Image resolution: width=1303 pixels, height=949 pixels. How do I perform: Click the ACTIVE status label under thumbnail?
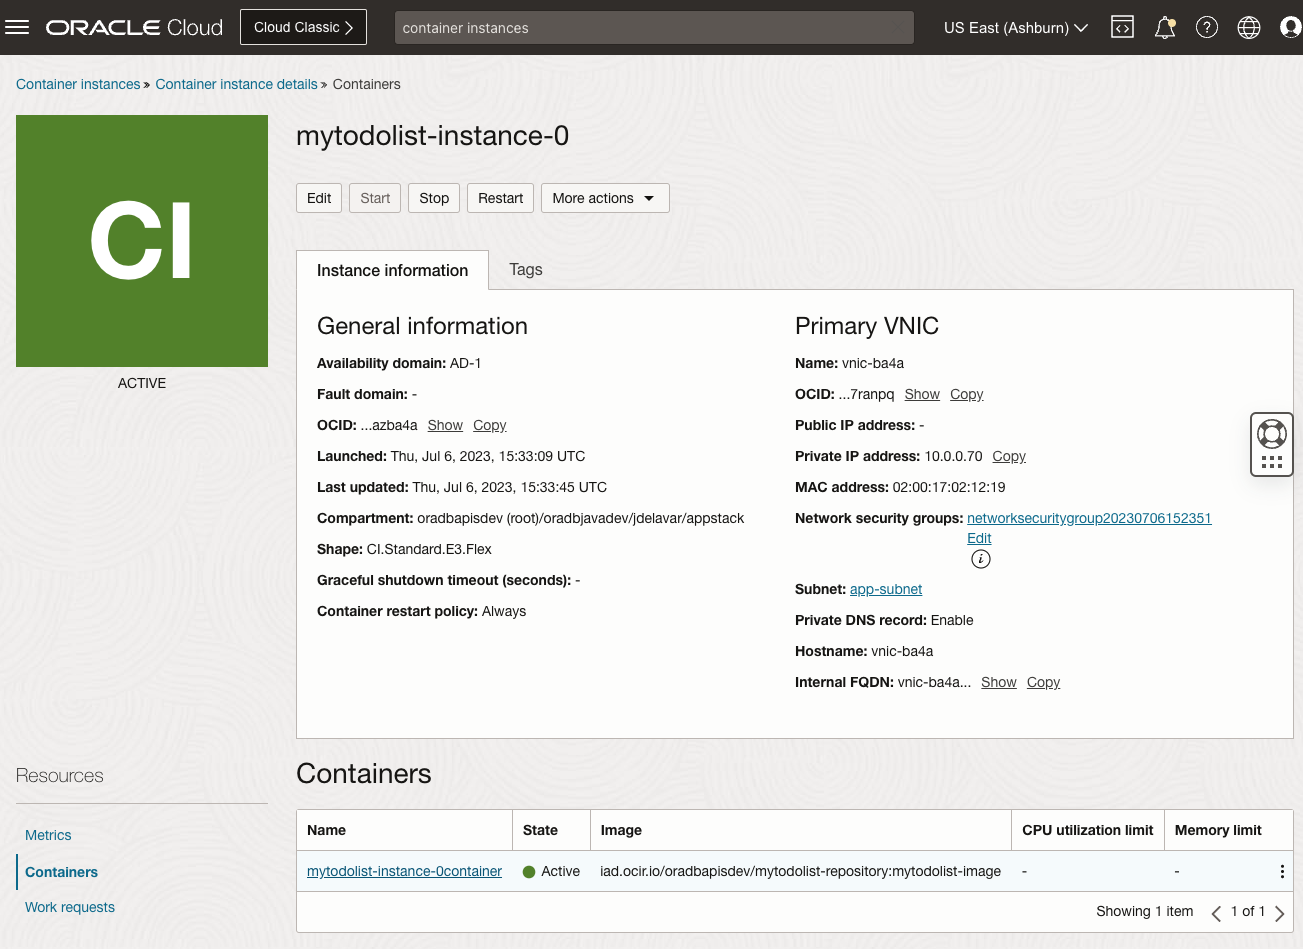(142, 383)
